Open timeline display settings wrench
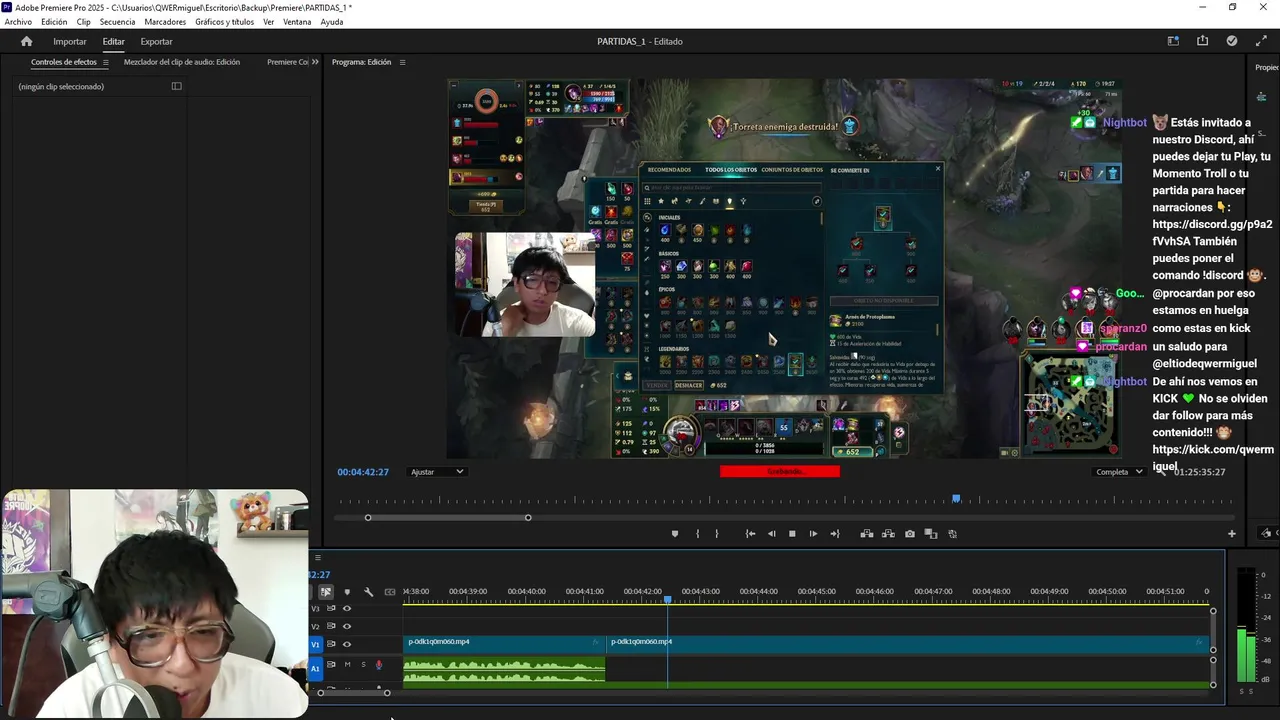The height and width of the screenshot is (720, 1280). [x=368, y=592]
